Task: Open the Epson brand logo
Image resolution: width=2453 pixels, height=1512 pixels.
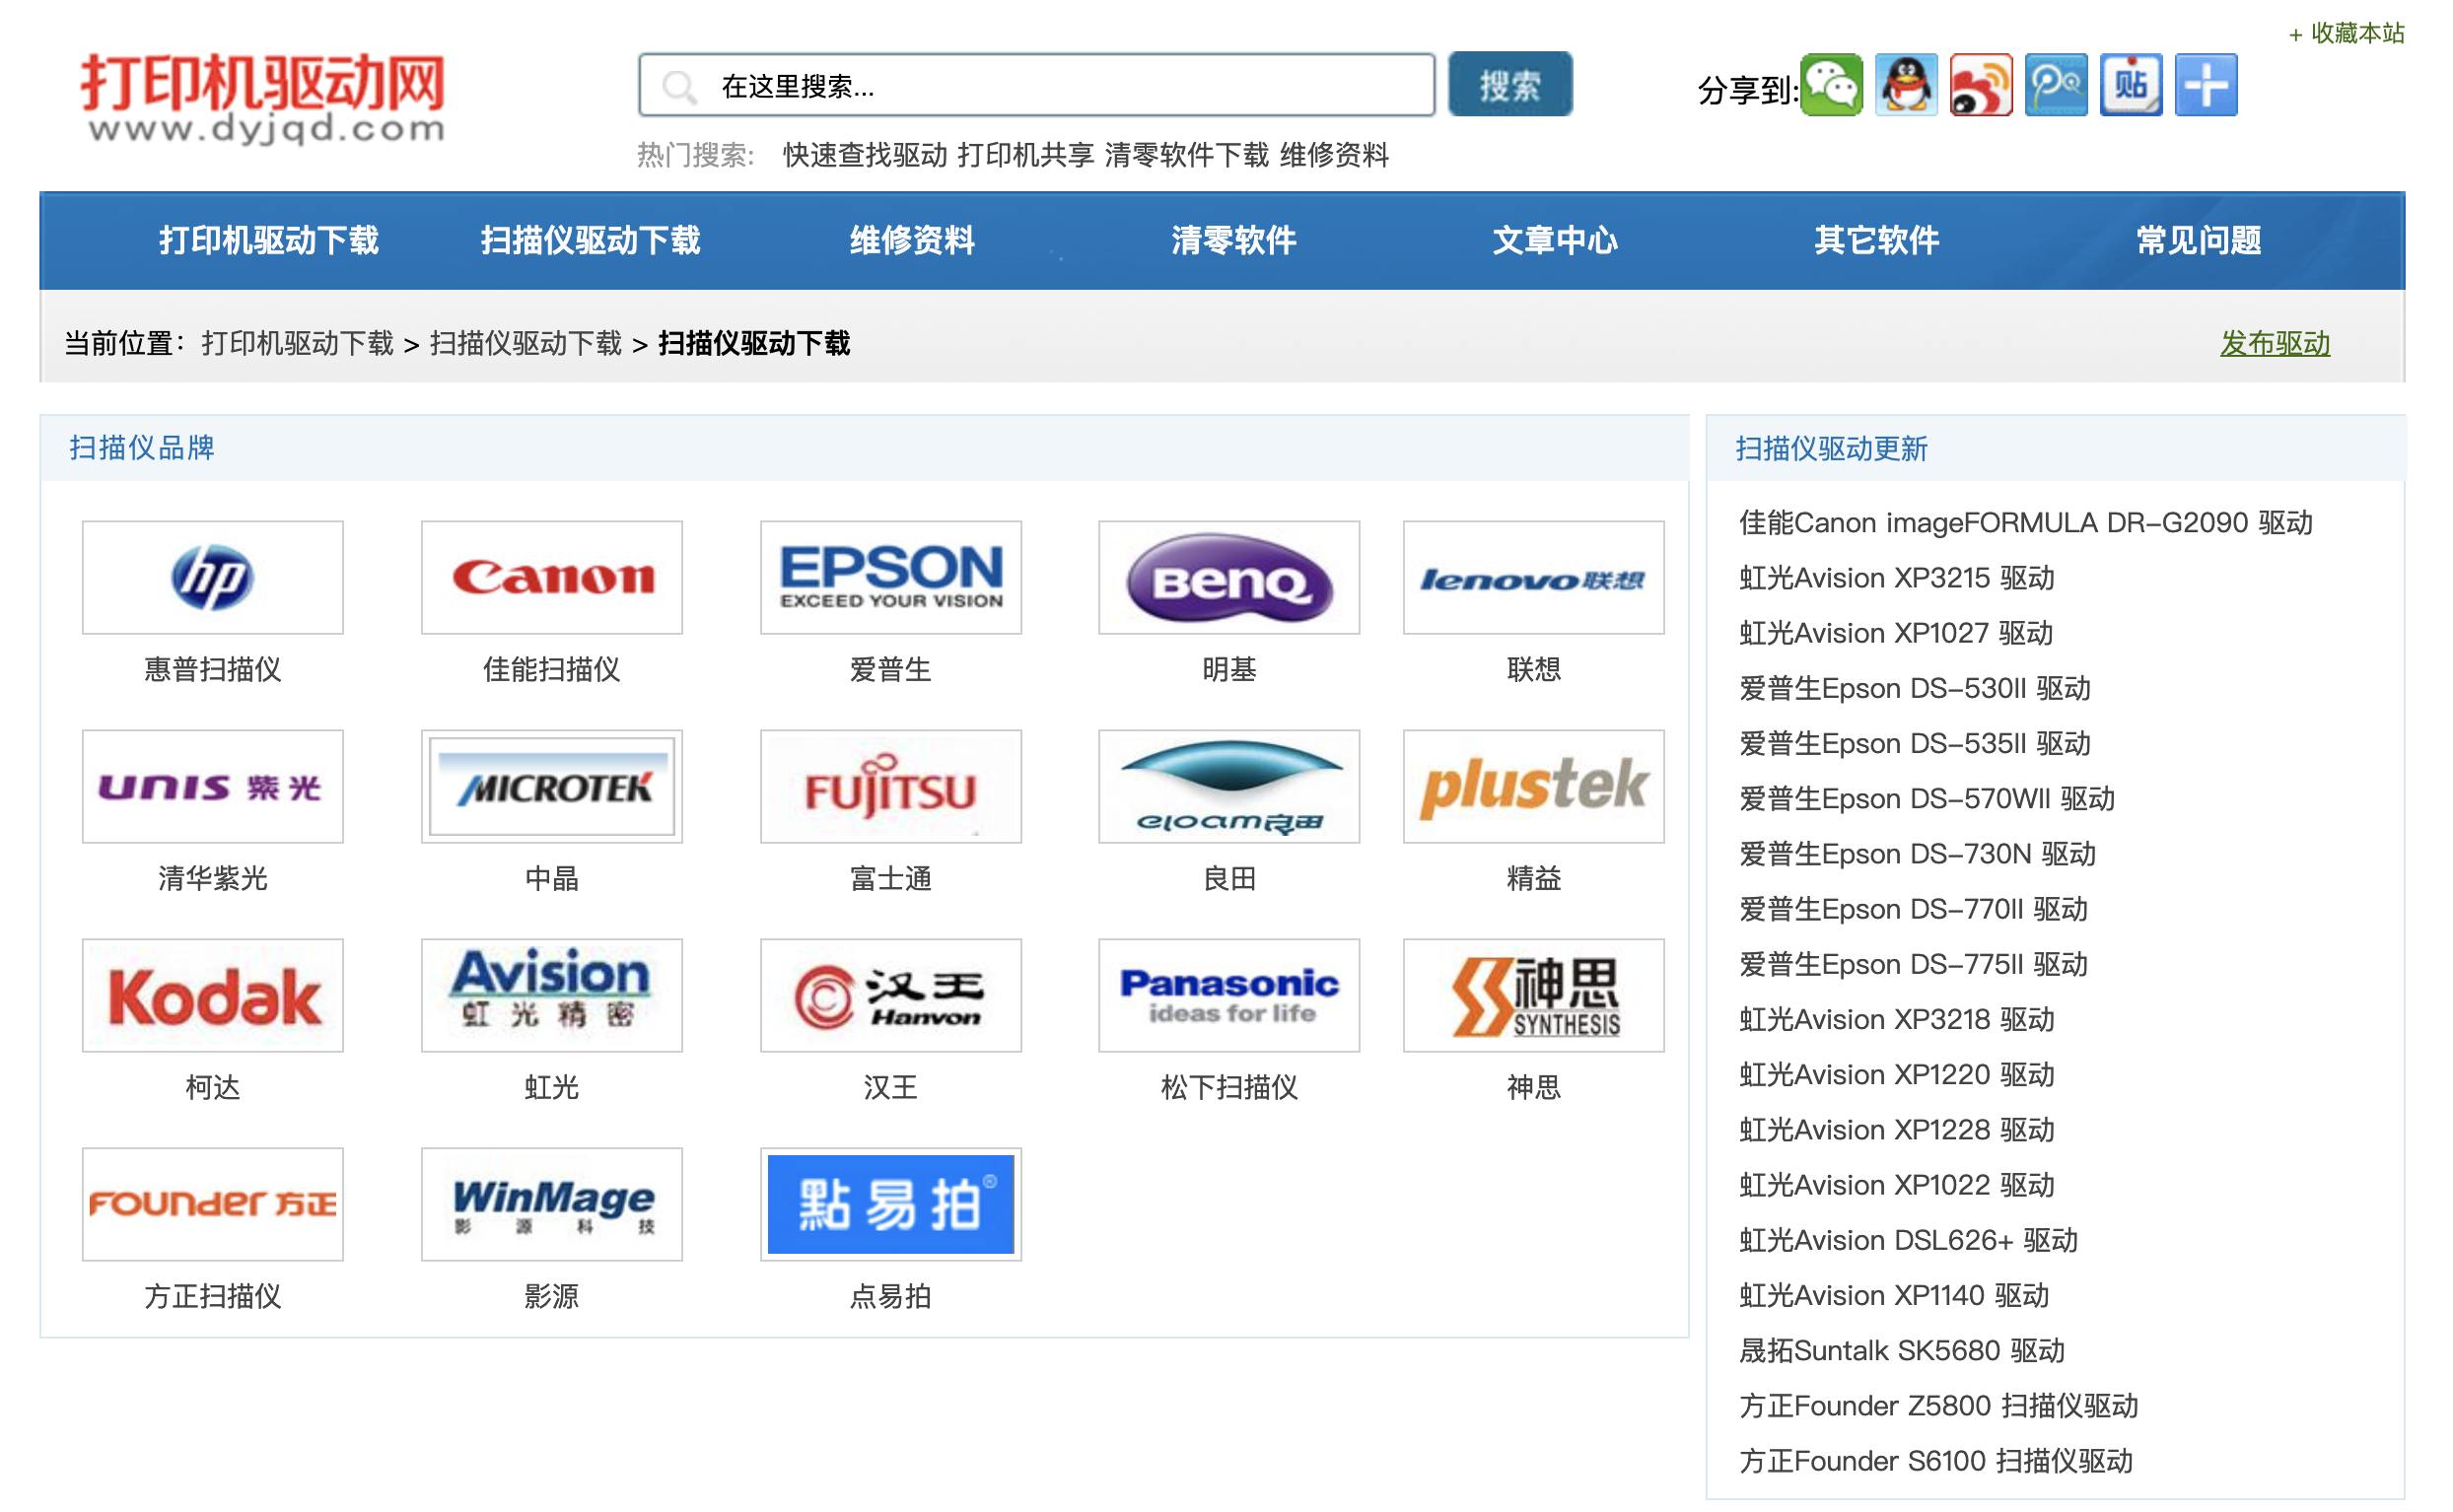Action: coord(891,577)
